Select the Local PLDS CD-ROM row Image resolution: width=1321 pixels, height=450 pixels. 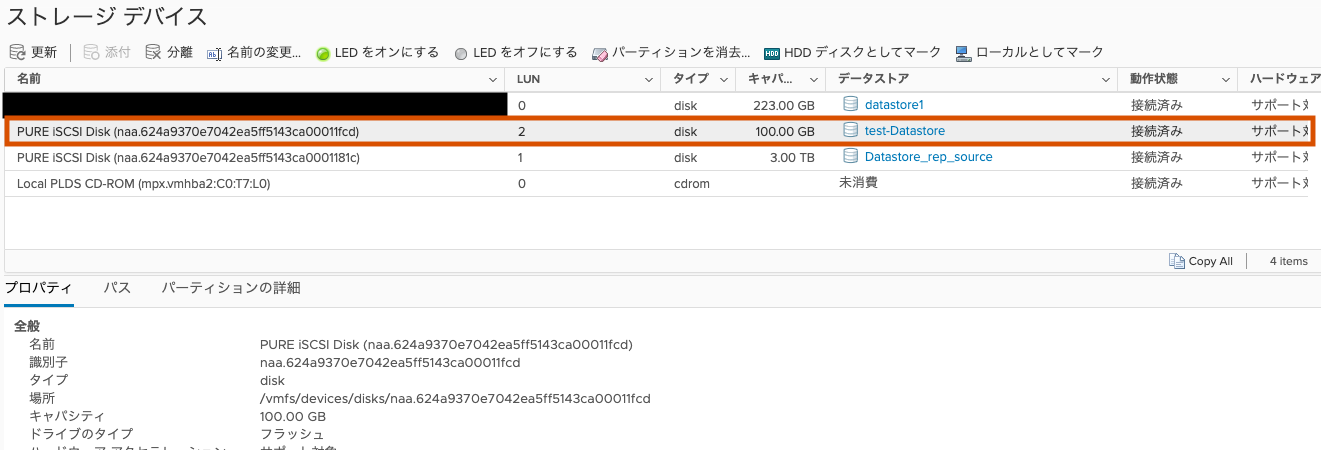tap(143, 184)
